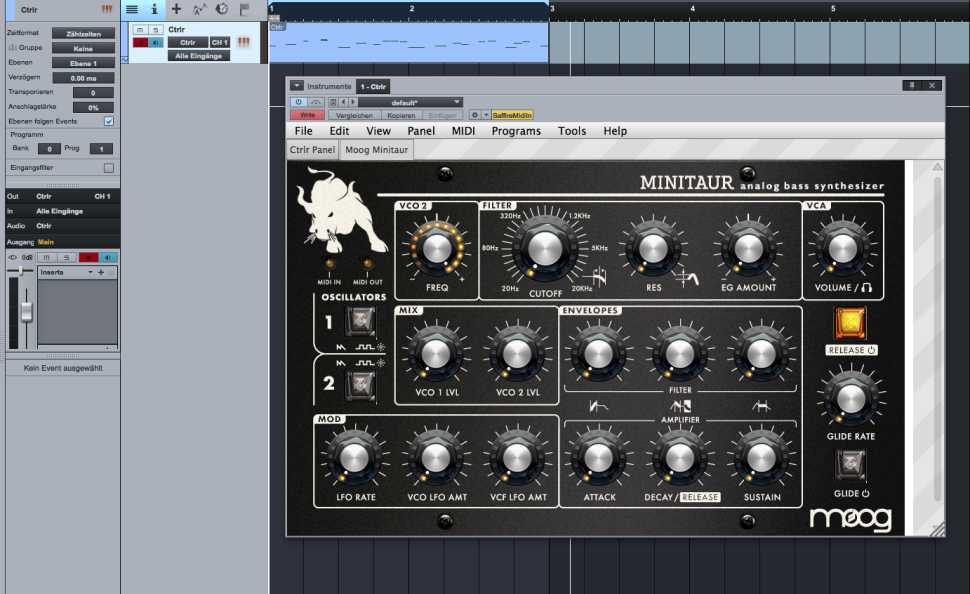Uncheck the 'Ebenen folgen Events' checkbox
The width and height of the screenshot is (970, 594).
pos(109,121)
